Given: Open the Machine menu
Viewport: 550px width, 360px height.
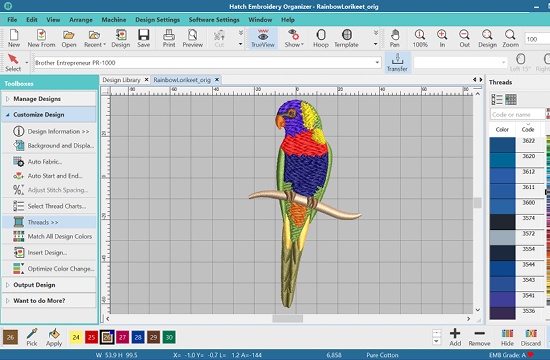Looking at the screenshot, I should [x=114, y=20].
